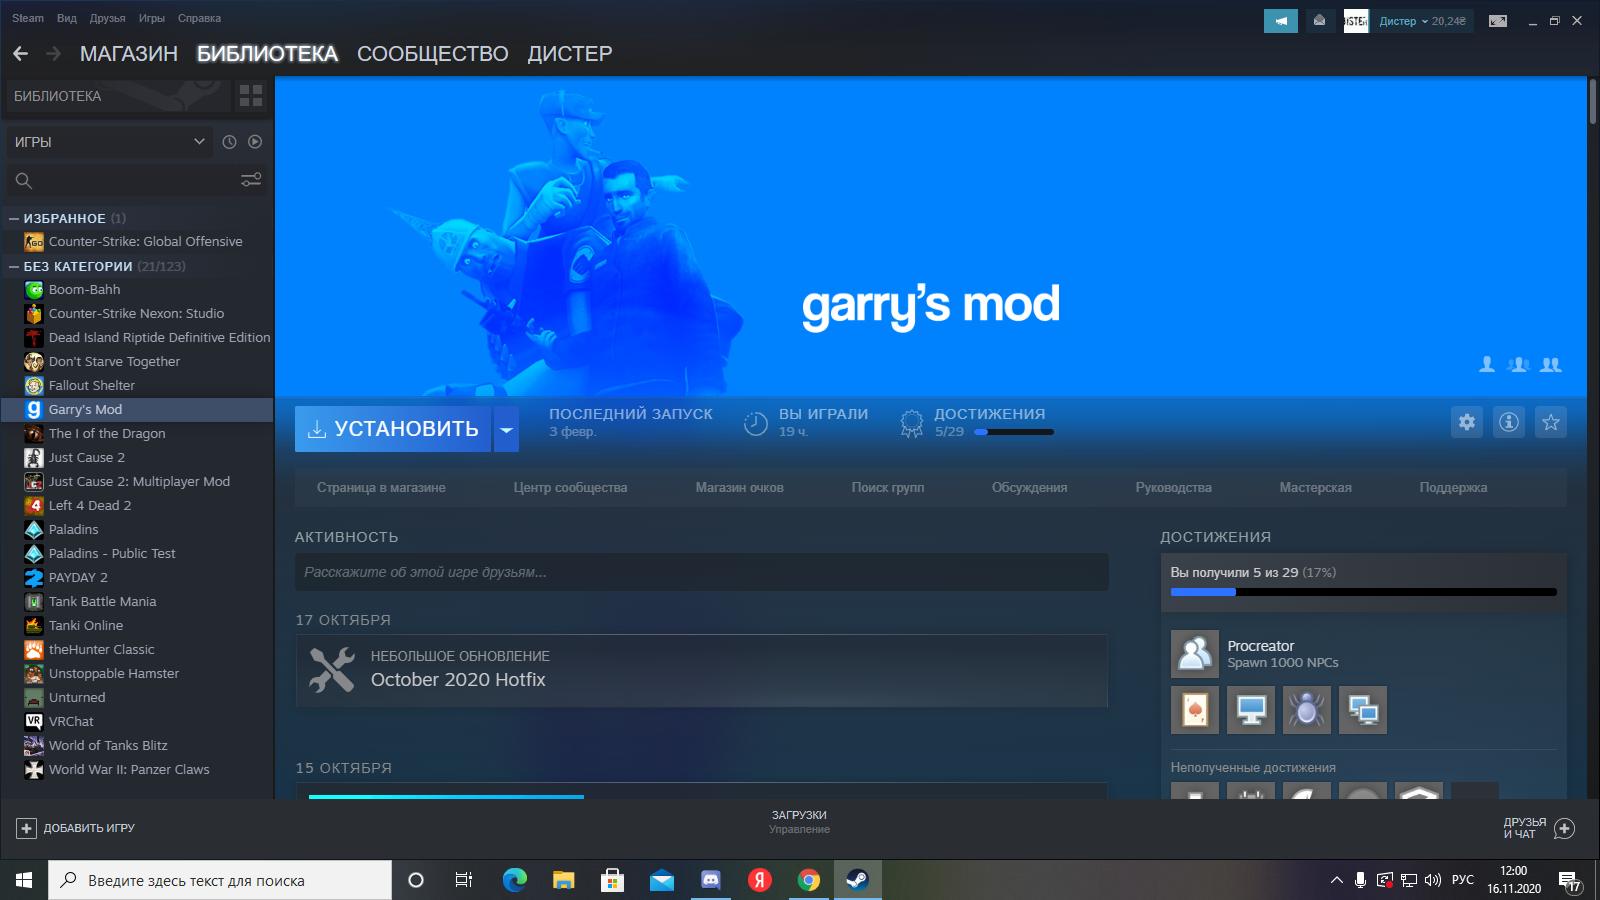Click the 17% achievements progress bar
1600x900 pixels.
1364,592
